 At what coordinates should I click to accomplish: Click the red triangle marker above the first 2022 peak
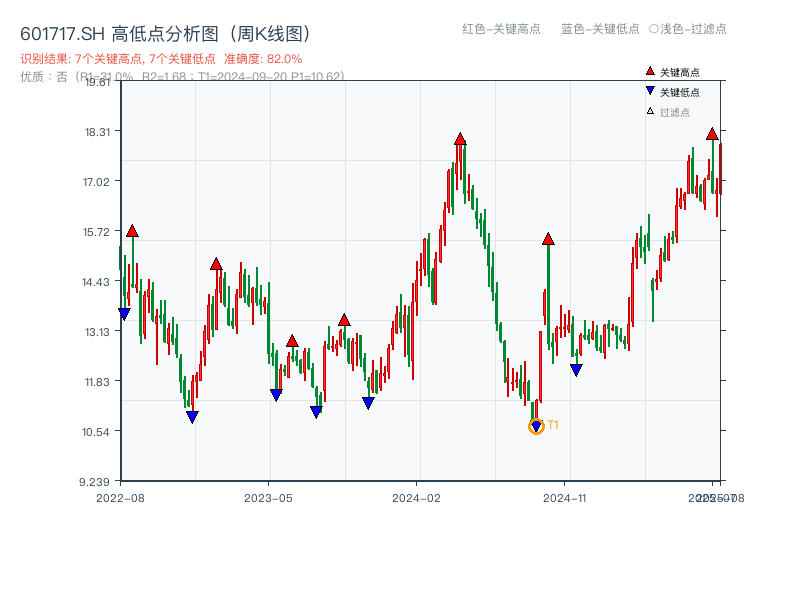point(132,229)
